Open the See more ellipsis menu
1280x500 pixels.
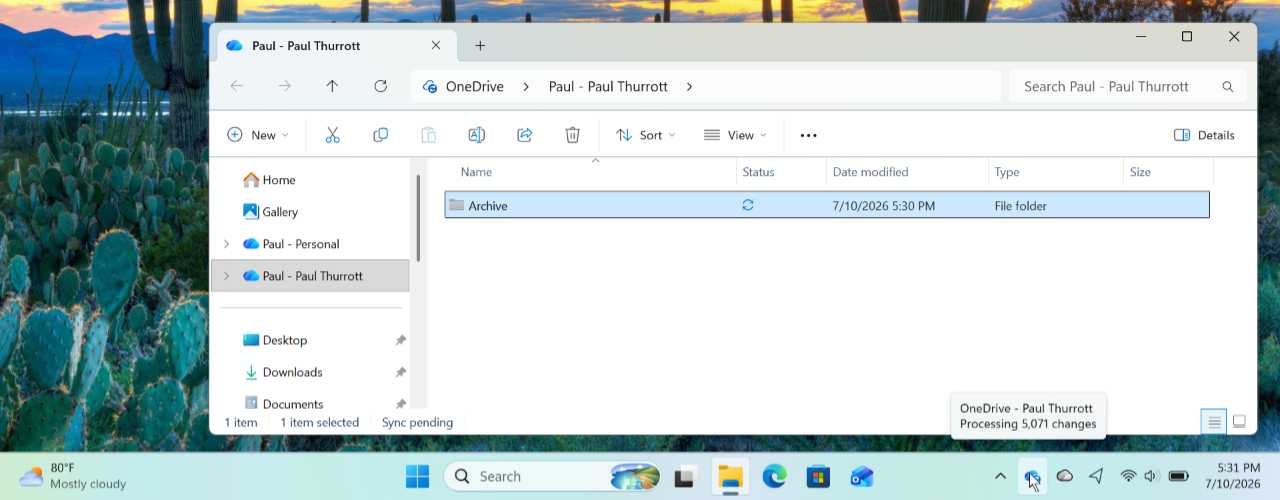(809, 135)
